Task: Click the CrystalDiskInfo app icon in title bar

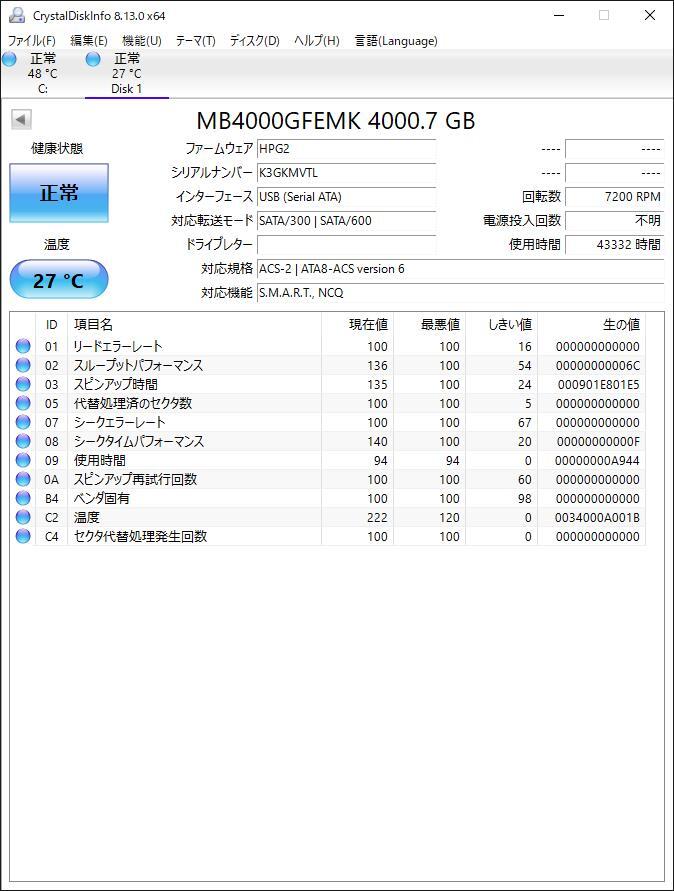Action: (x=17, y=15)
